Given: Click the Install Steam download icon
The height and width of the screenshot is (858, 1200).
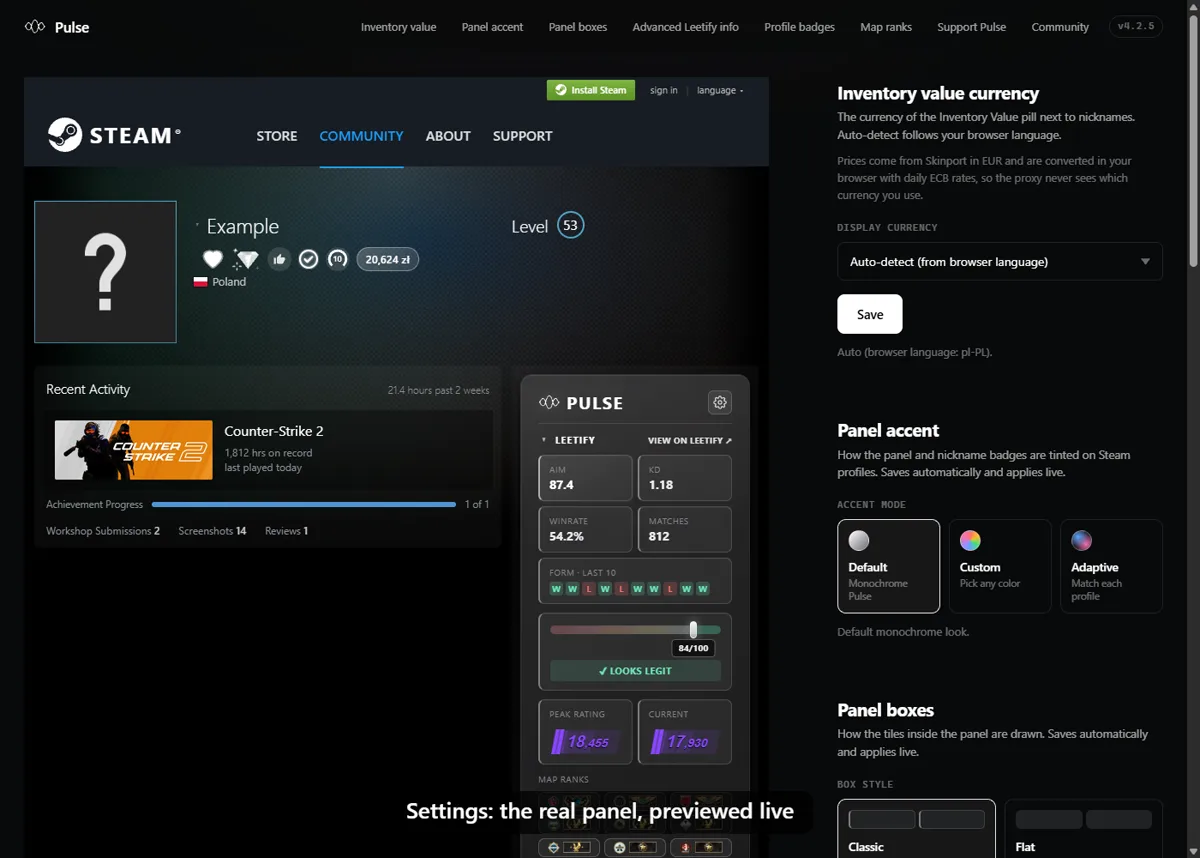Looking at the screenshot, I should pos(561,90).
